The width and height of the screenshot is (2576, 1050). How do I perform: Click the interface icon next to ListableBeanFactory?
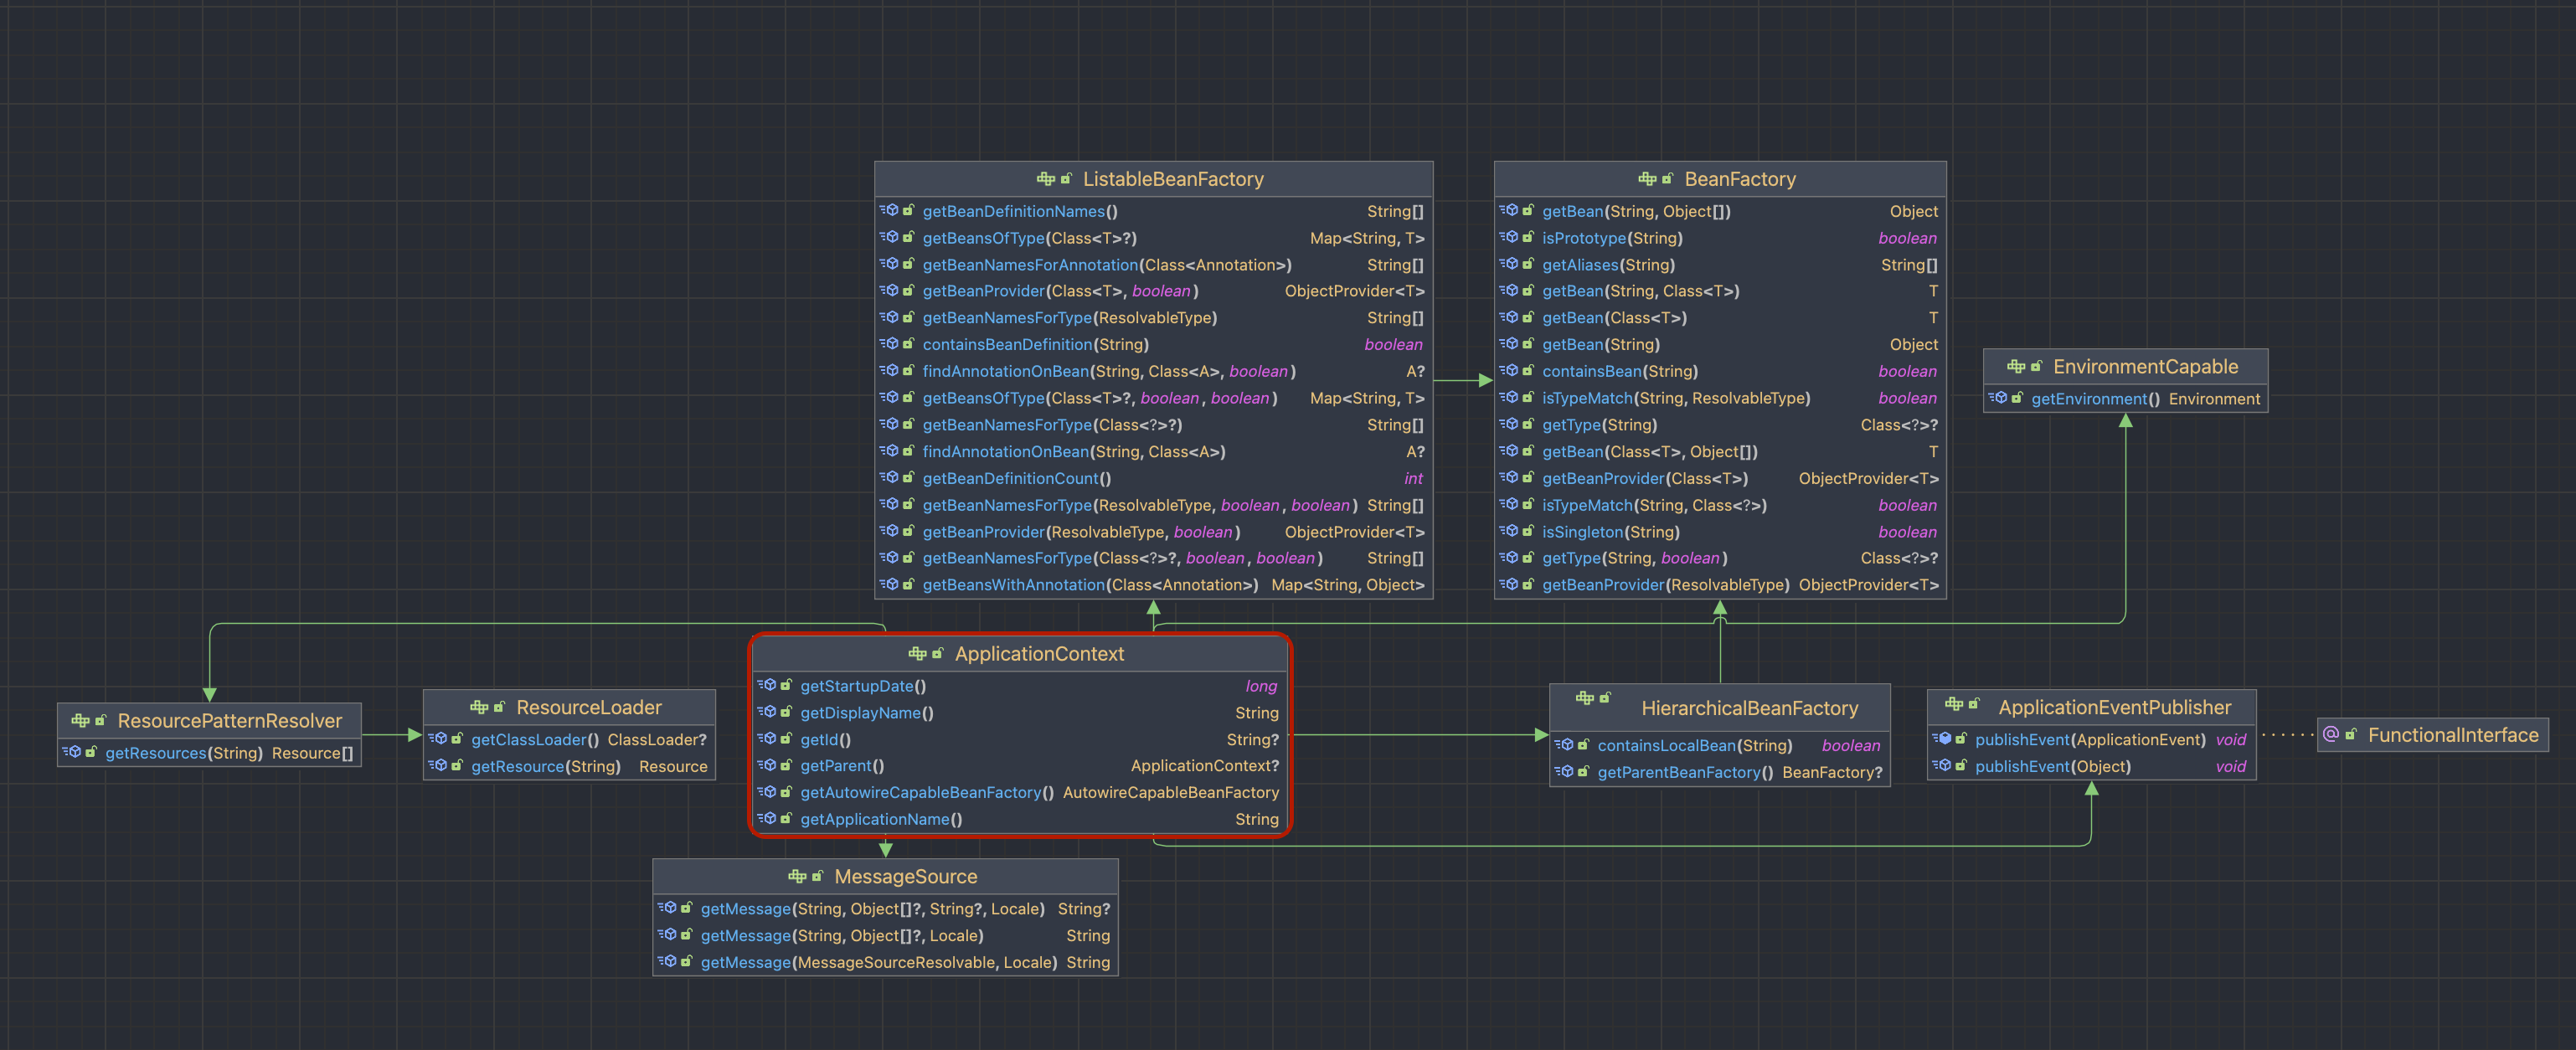[1045, 179]
